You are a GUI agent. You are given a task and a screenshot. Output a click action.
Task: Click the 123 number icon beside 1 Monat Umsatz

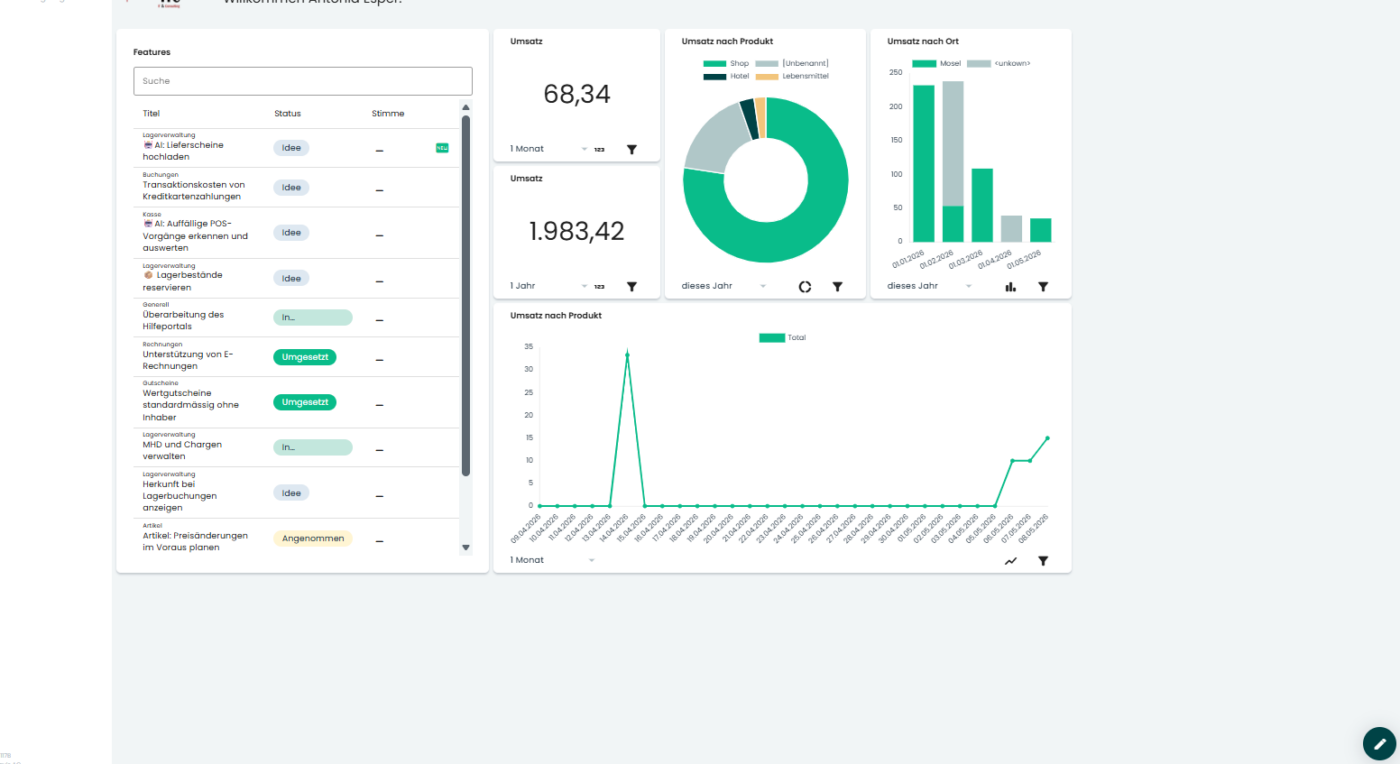coord(599,149)
